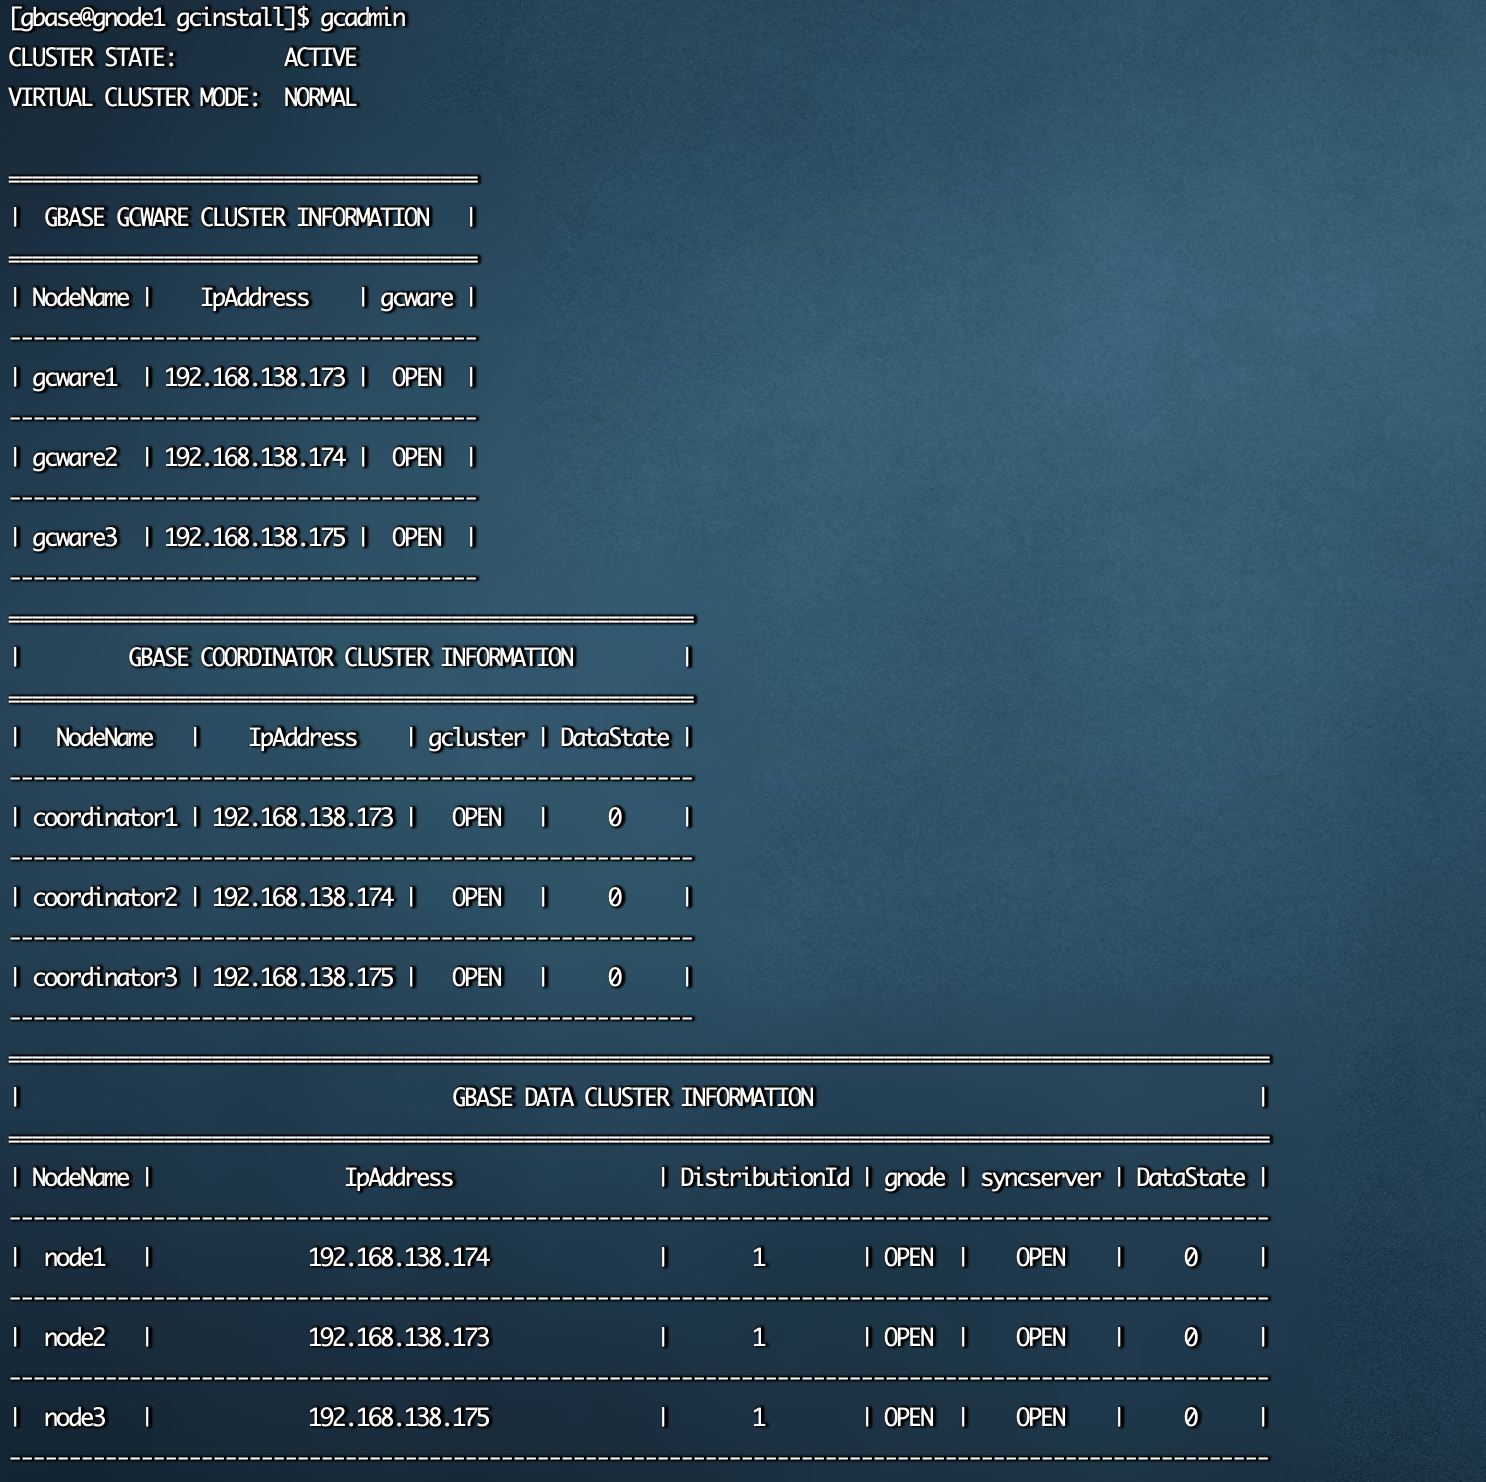Click the syncserver OPEN status for node3
Viewport: 1486px width, 1482px height.
point(1041,1418)
